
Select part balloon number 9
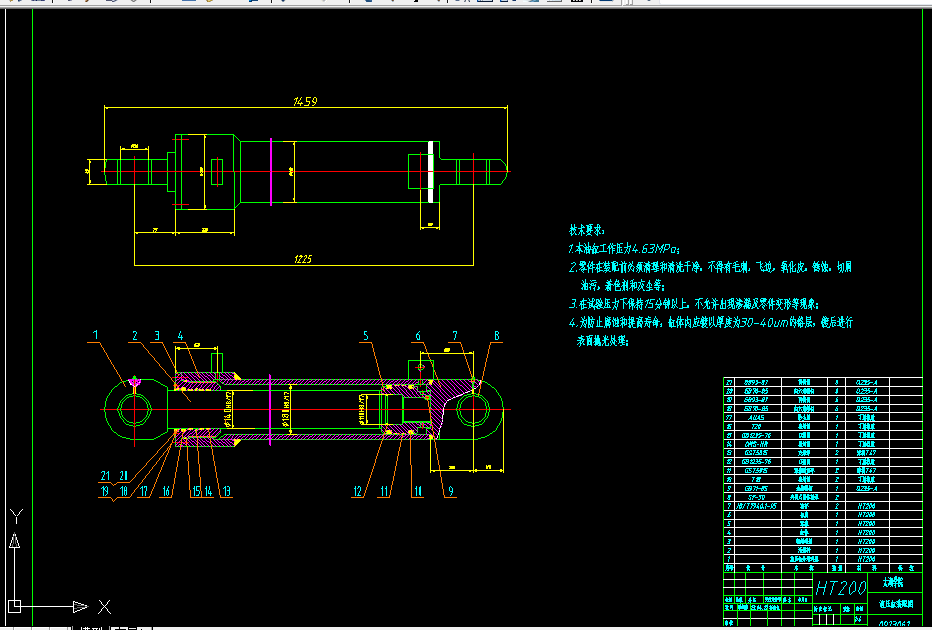coord(451,491)
